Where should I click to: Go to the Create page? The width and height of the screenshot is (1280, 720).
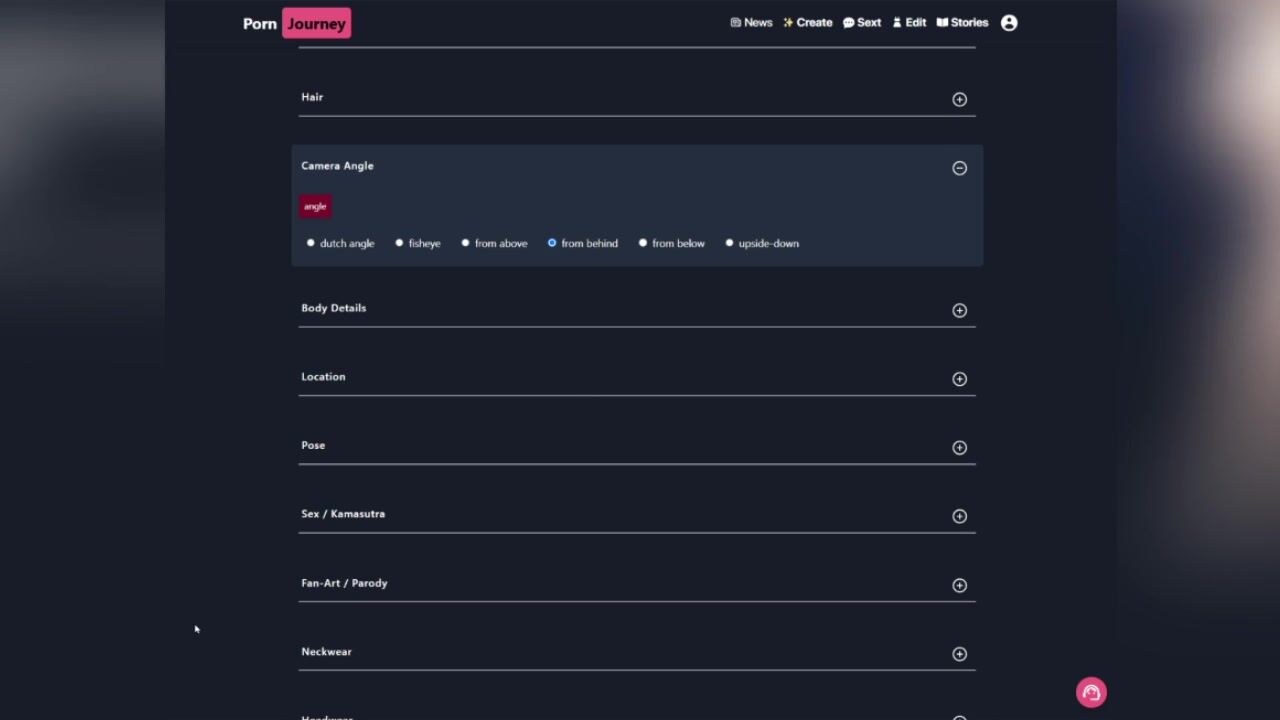pyautogui.click(x=807, y=23)
